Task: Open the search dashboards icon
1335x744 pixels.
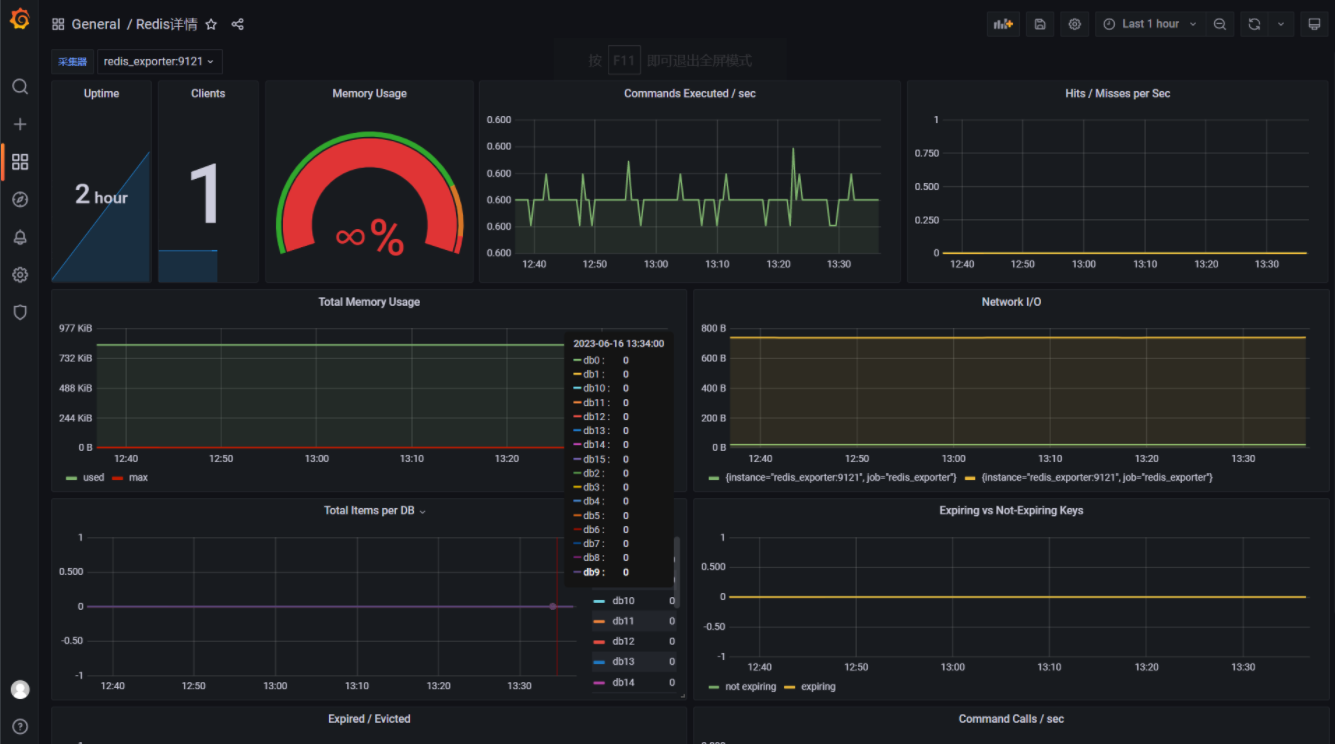Action: (20, 87)
